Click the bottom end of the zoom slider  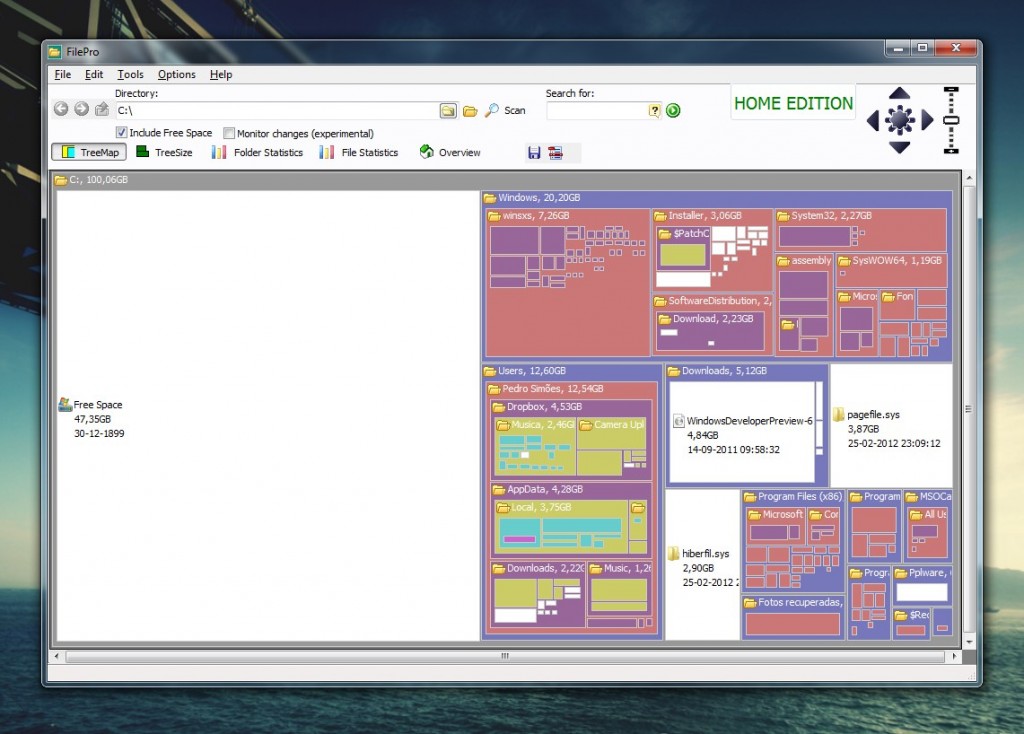pos(951,151)
